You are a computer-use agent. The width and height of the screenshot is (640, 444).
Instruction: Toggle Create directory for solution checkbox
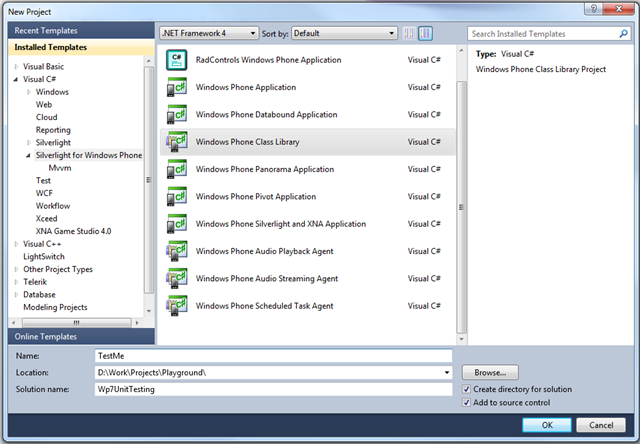[467, 389]
